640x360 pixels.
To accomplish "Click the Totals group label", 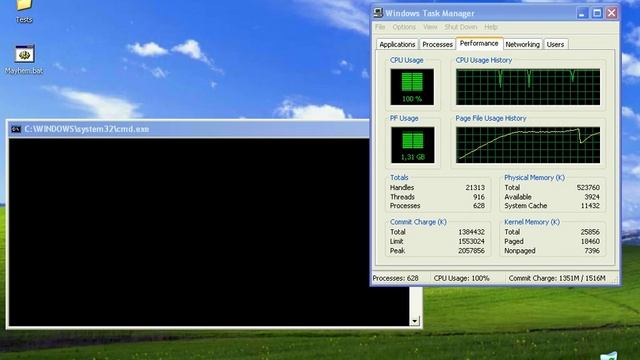I will tap(399, 178).
